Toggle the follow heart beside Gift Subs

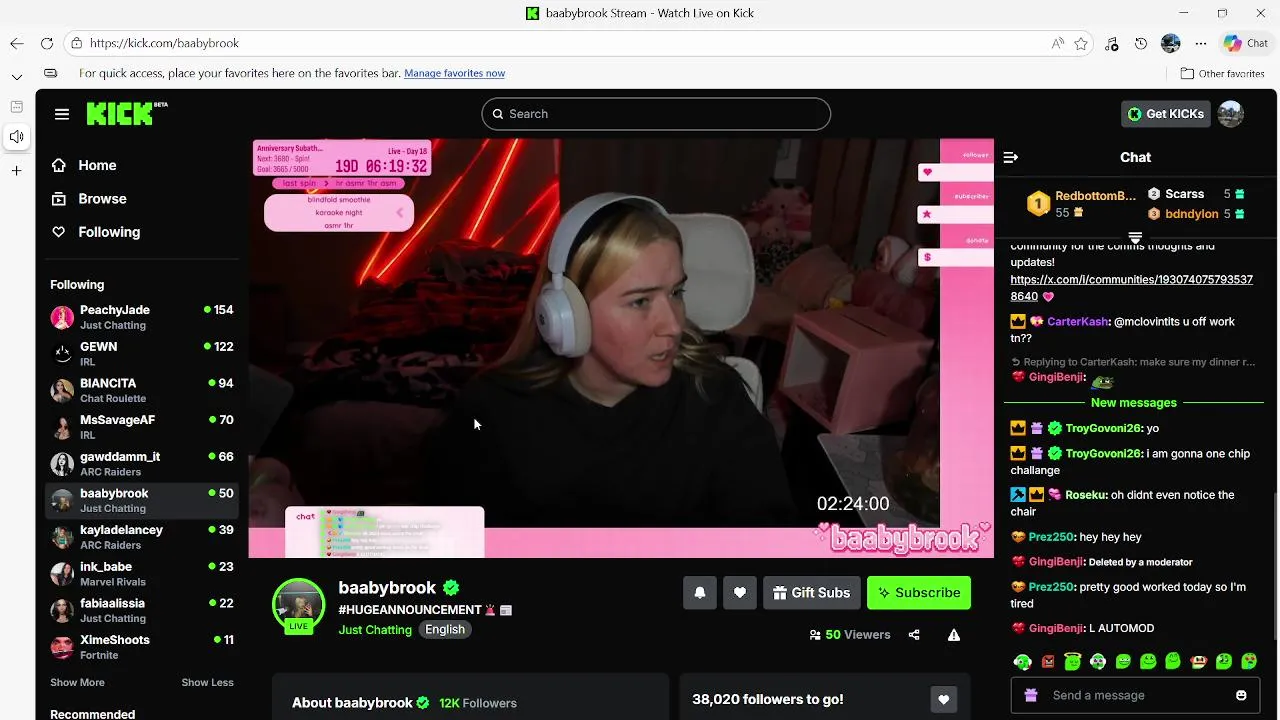coord(740,593)
